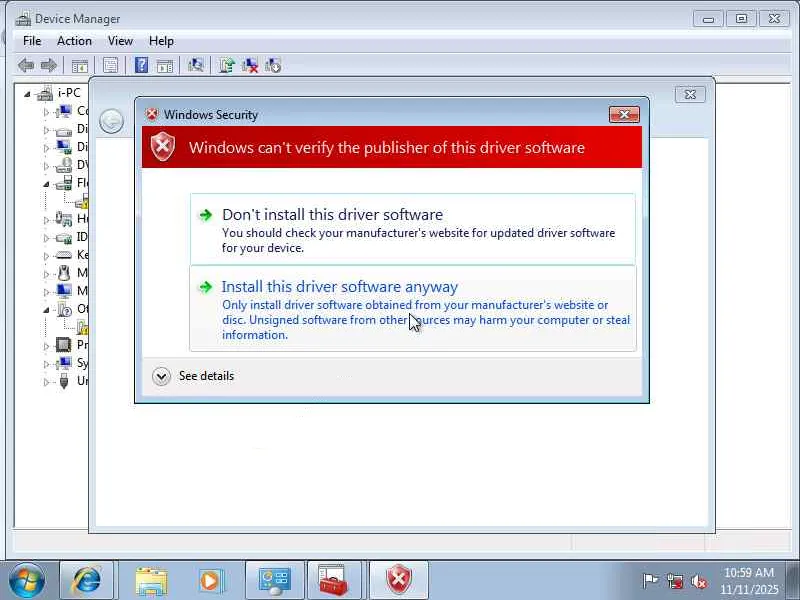Expand the IDE controllers category arrow
800x600 pixels.
(x=46, y=238)
